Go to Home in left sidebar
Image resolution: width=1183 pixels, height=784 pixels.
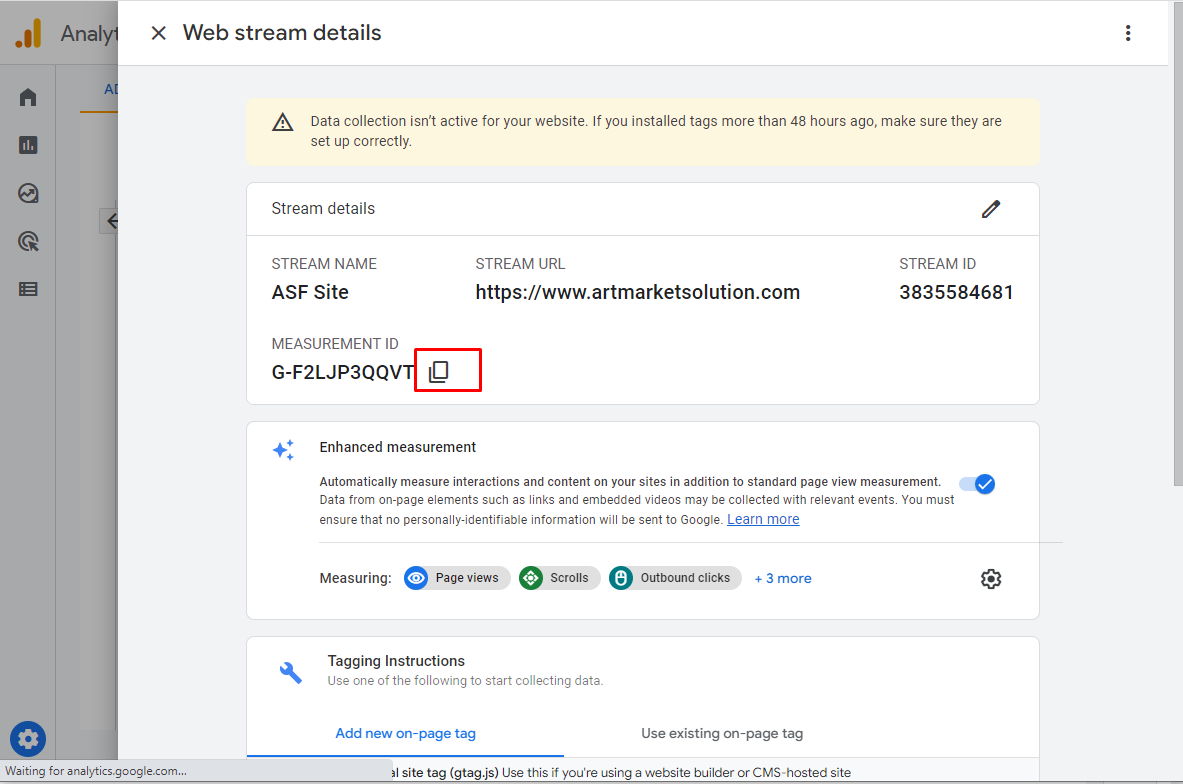click(x=28, y=97)
